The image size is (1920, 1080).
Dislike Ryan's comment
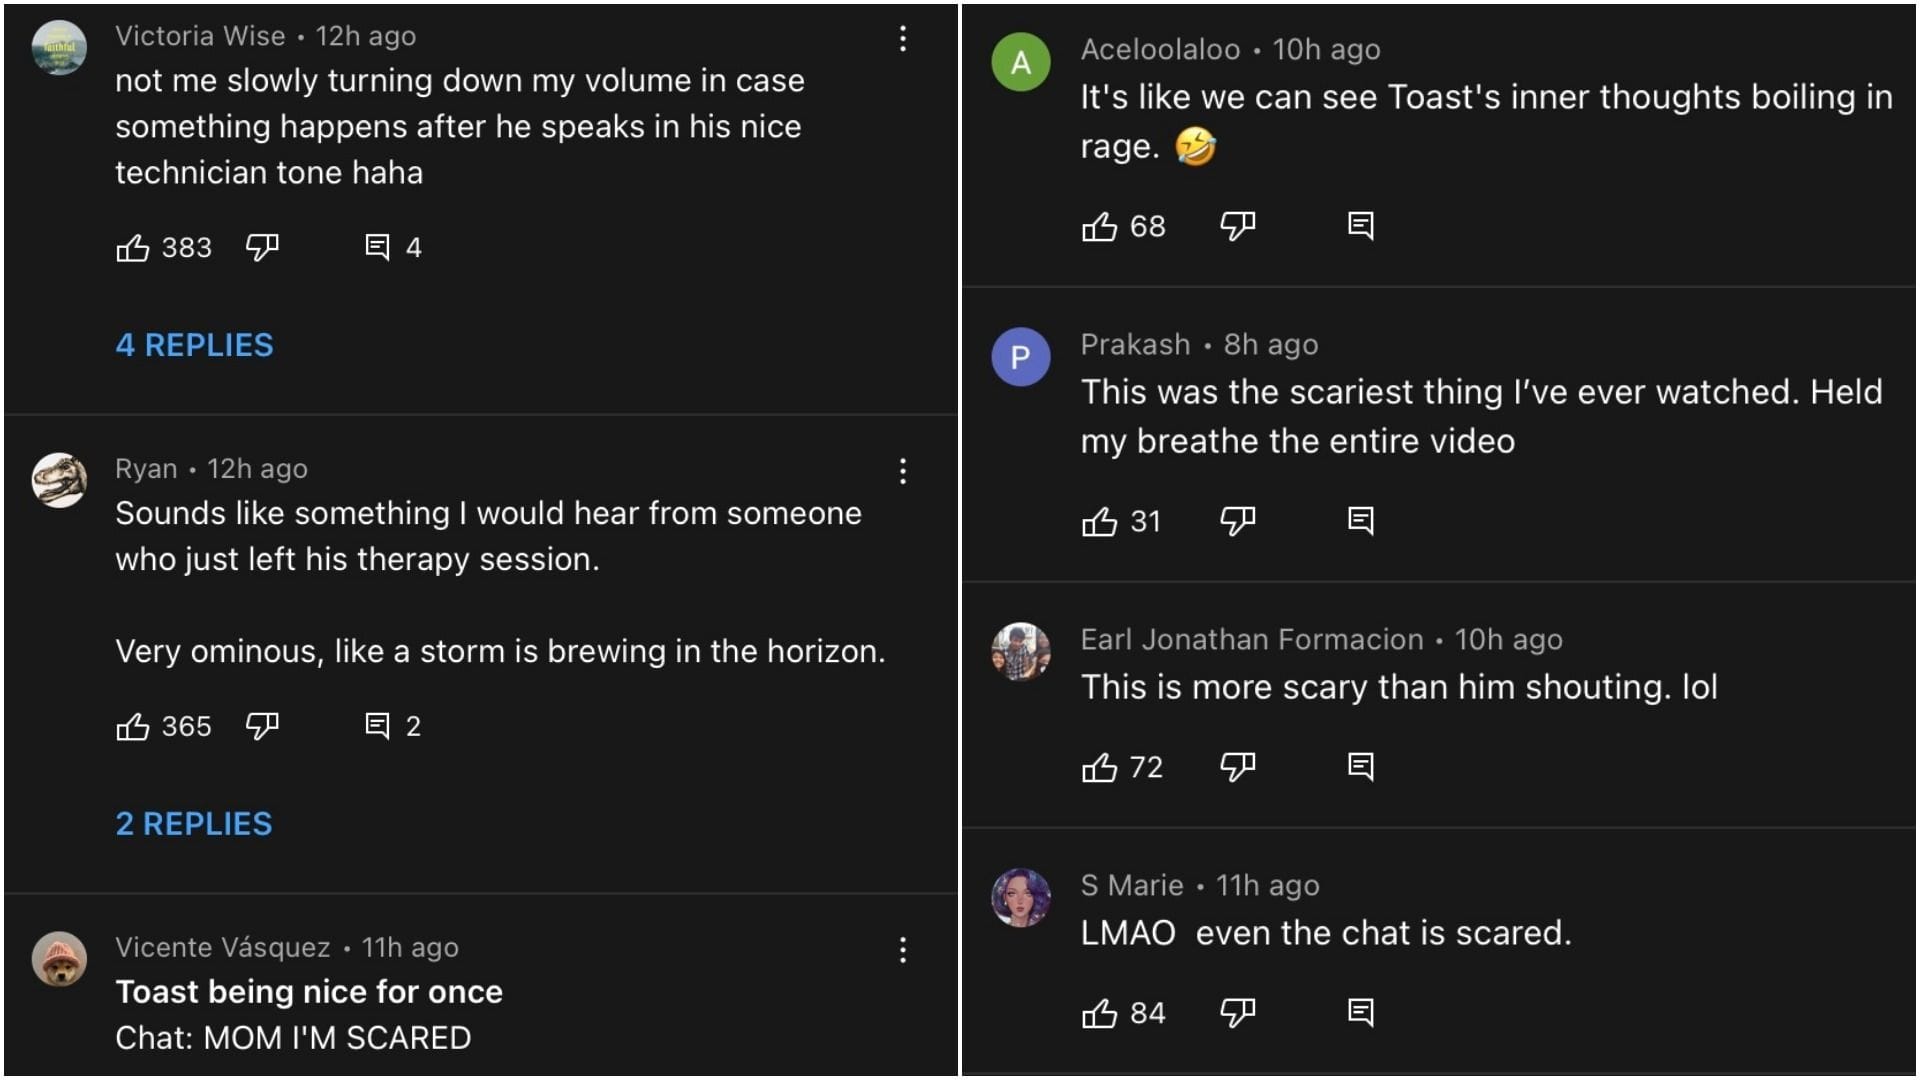(x=263, y=726)
